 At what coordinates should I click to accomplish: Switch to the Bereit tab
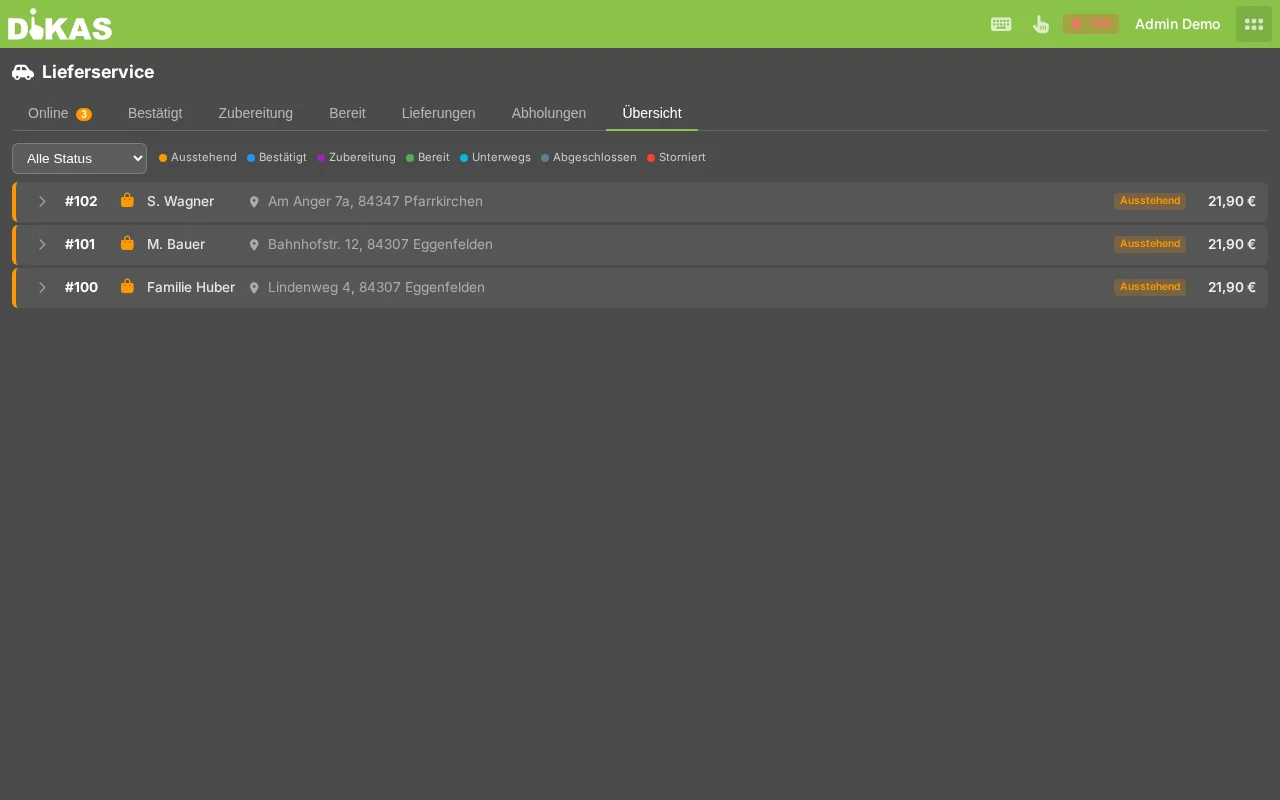pos(347,113)
